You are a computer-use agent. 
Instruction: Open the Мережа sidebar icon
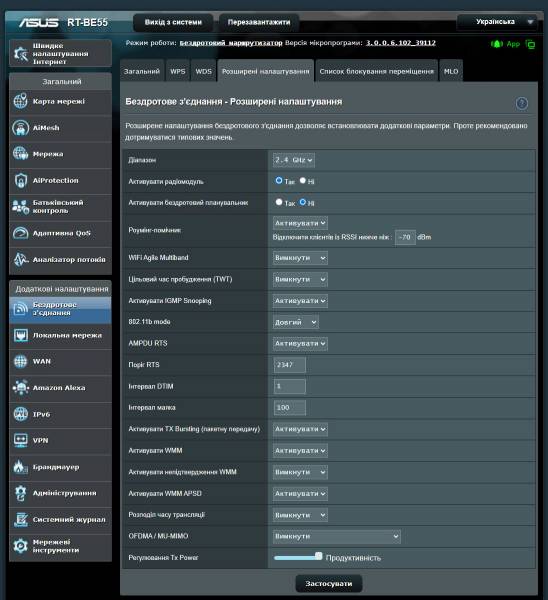21,154
